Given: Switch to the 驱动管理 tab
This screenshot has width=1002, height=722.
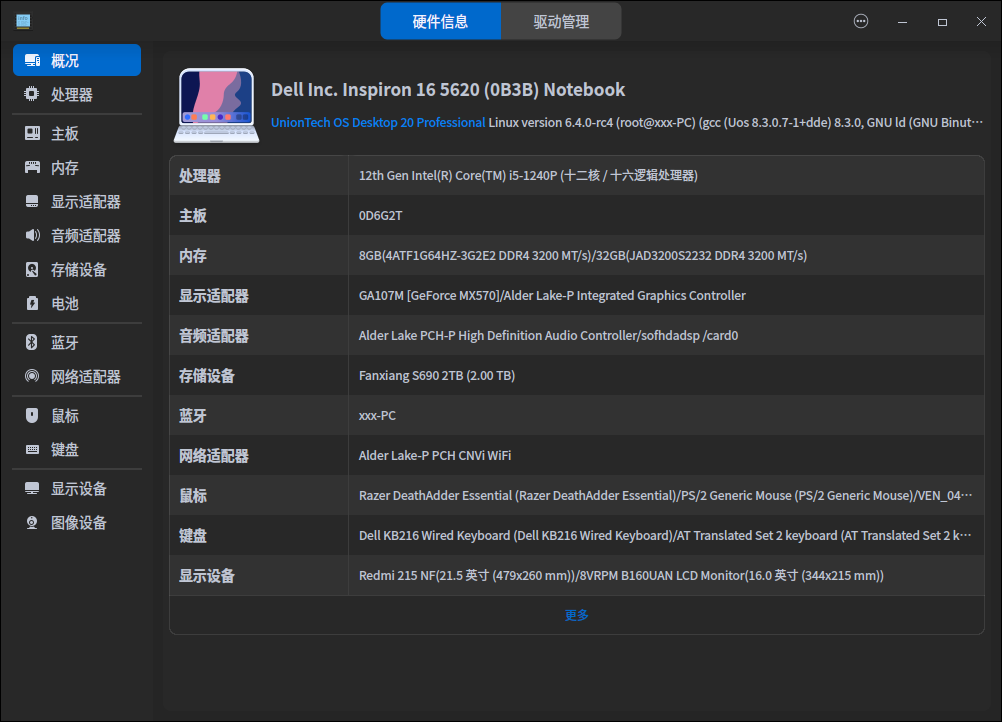Looking at the screenshot, I should [560, 20].
